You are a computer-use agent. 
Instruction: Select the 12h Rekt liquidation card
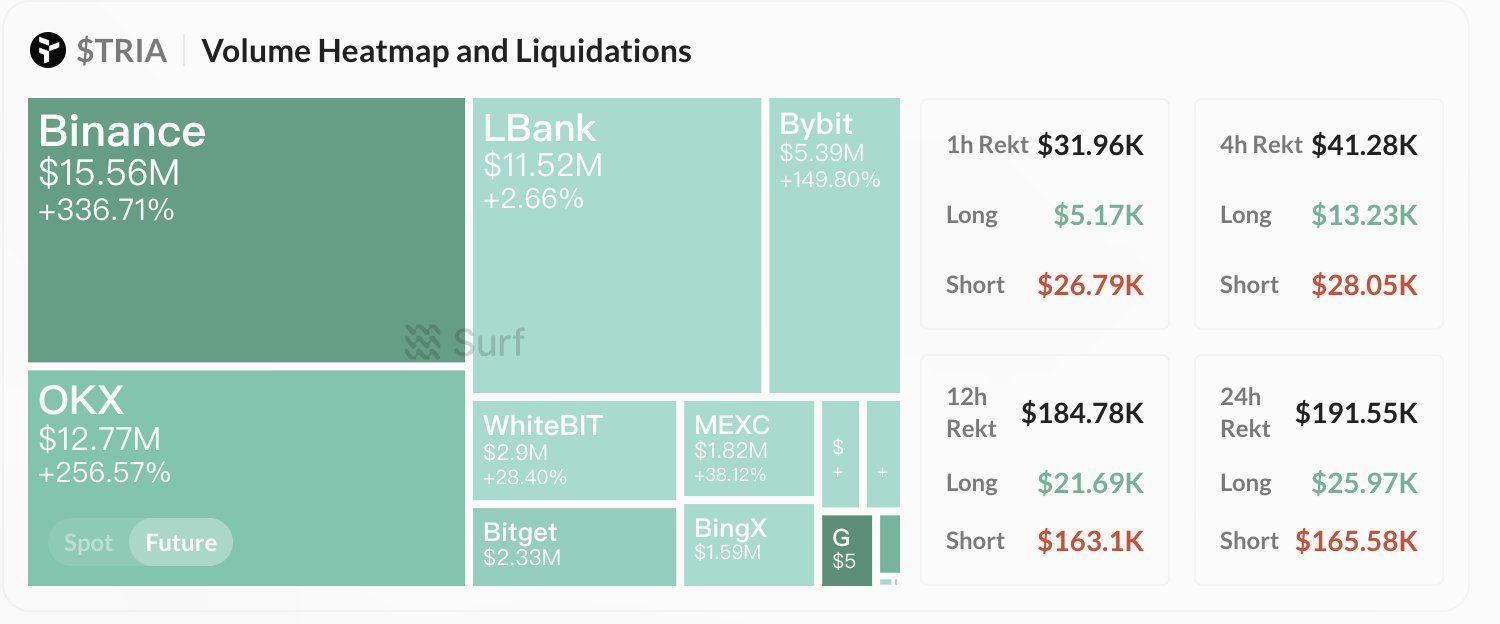point(1044,470)
